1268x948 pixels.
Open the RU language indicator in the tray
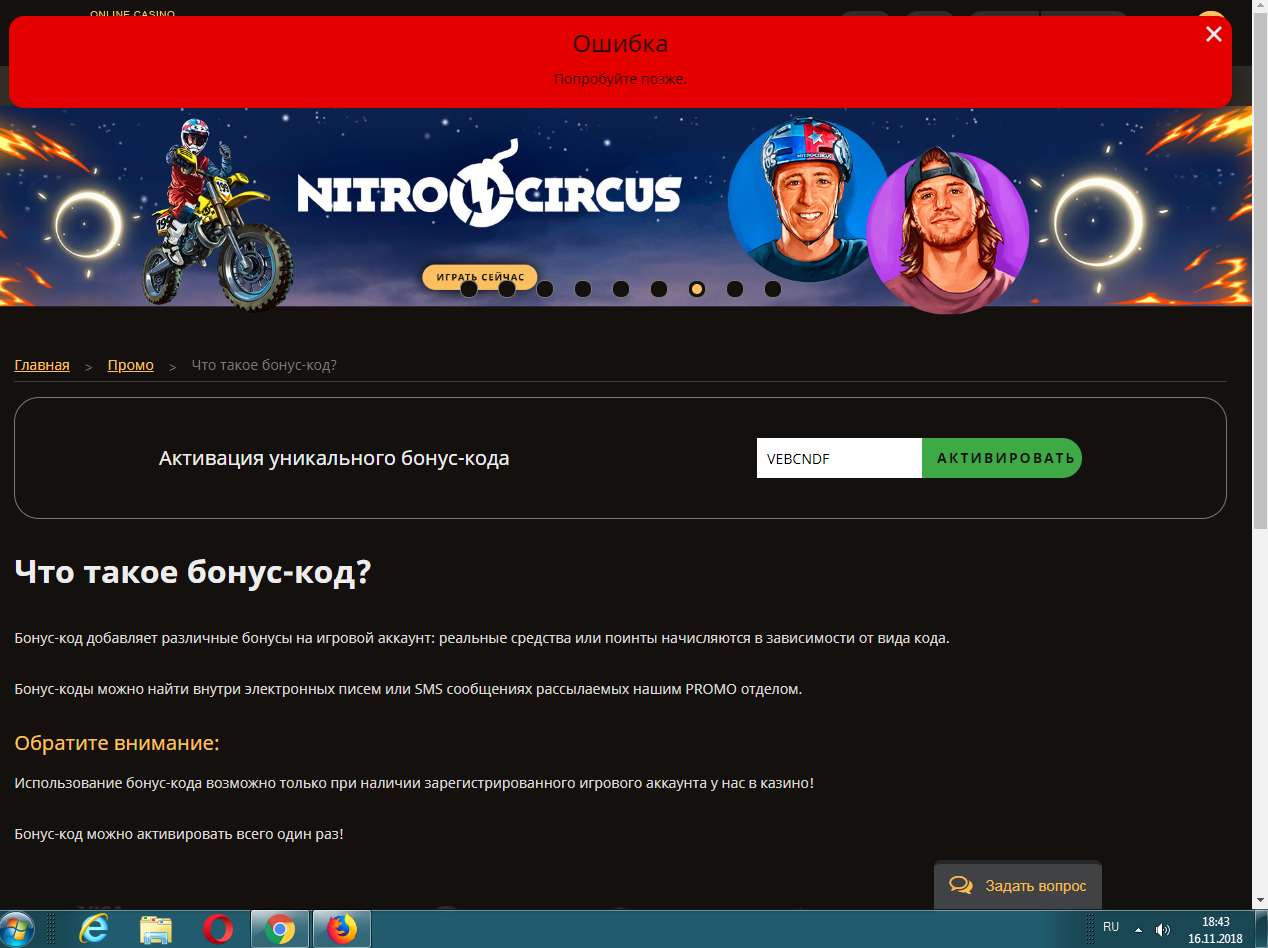point(1111,927)
